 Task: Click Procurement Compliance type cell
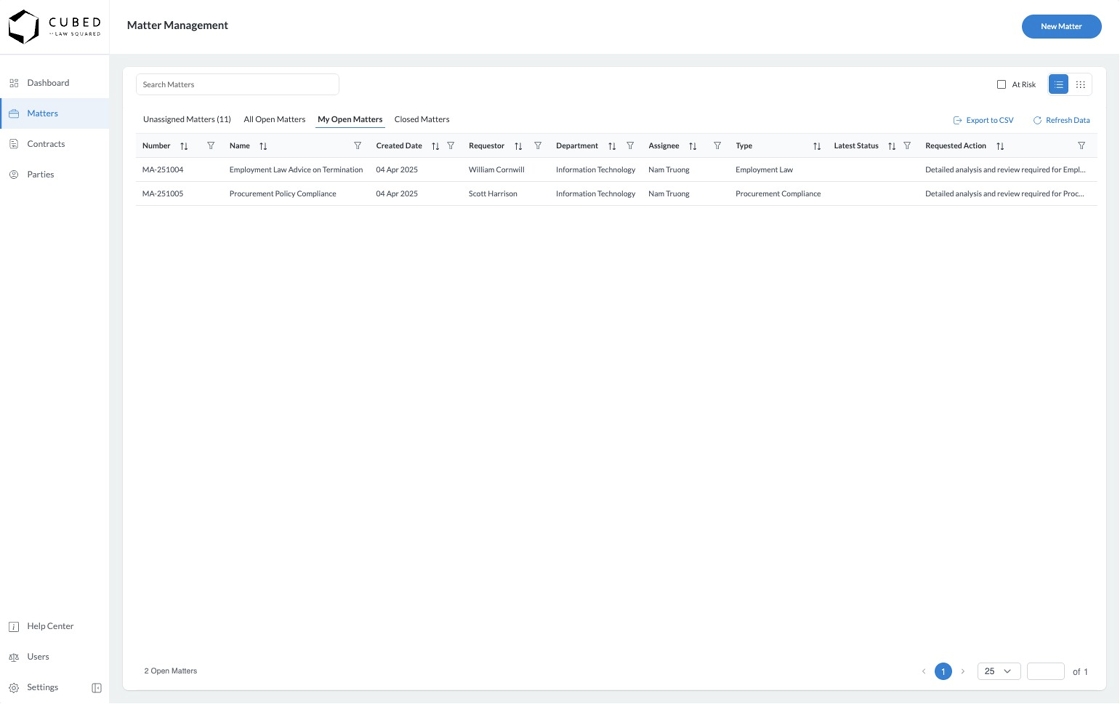[778, 193]
